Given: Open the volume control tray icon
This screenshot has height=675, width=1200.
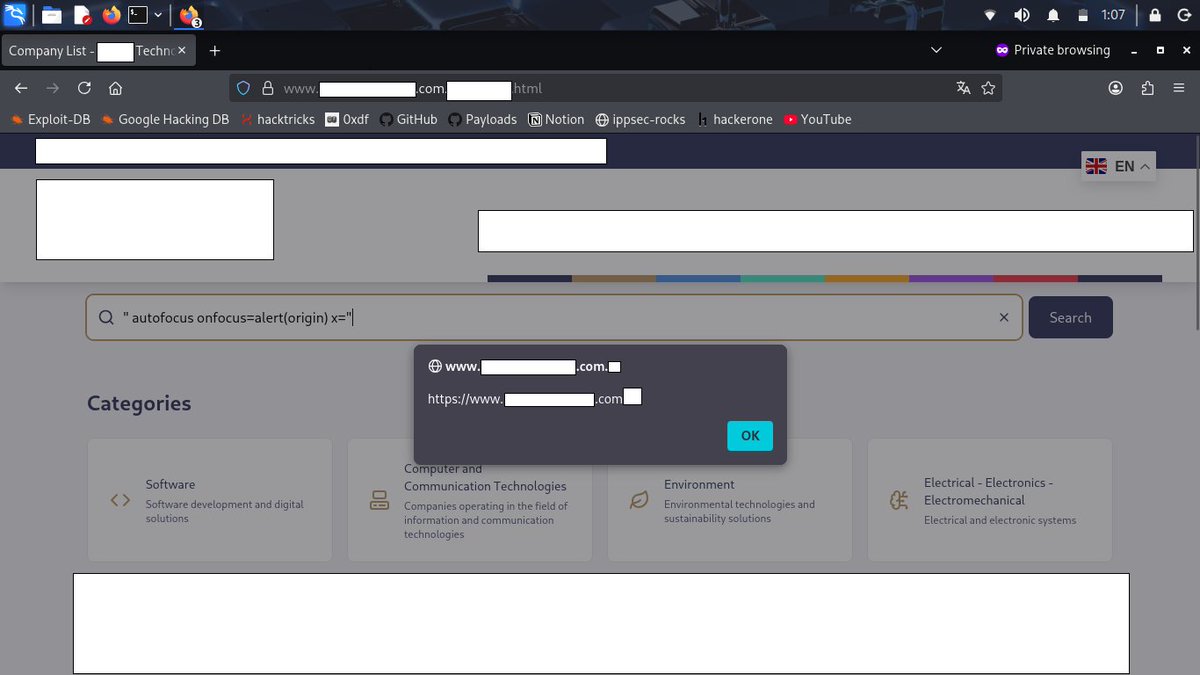Looking at the screenshot, I should click(1021, 15).
